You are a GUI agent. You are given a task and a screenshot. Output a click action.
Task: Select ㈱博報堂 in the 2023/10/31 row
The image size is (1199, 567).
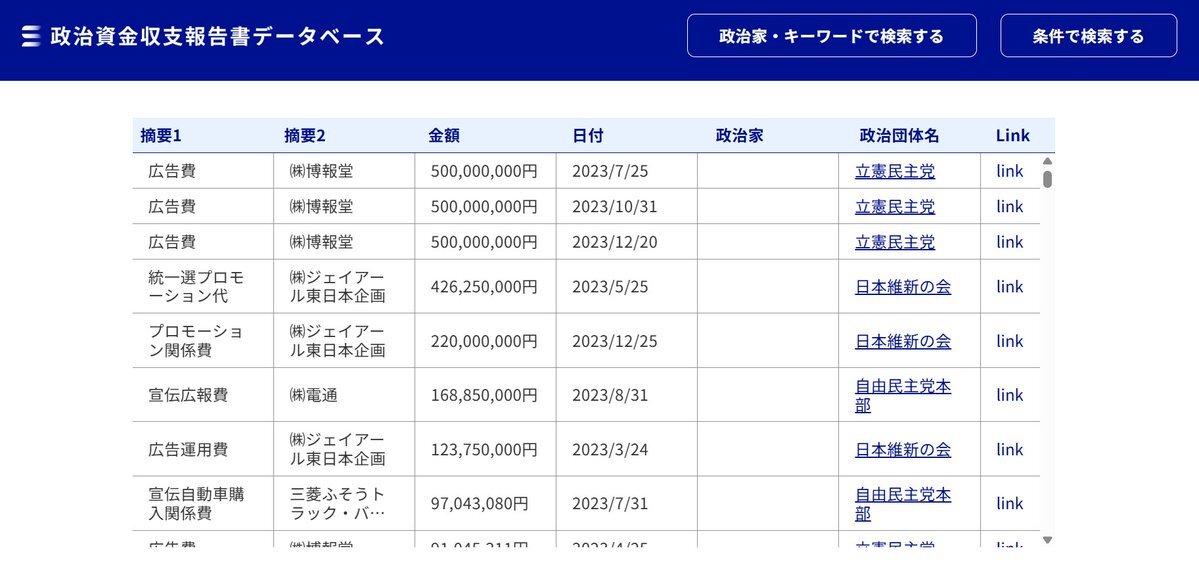coord(344,207)
